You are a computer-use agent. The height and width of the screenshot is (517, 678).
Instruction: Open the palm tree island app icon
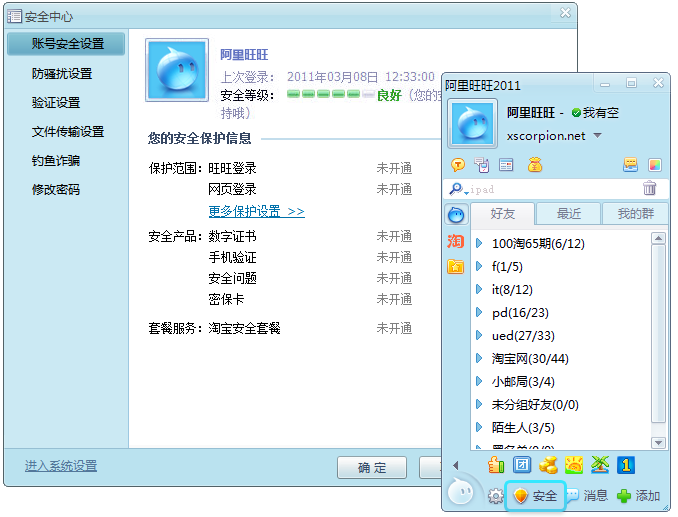[600, 465]
